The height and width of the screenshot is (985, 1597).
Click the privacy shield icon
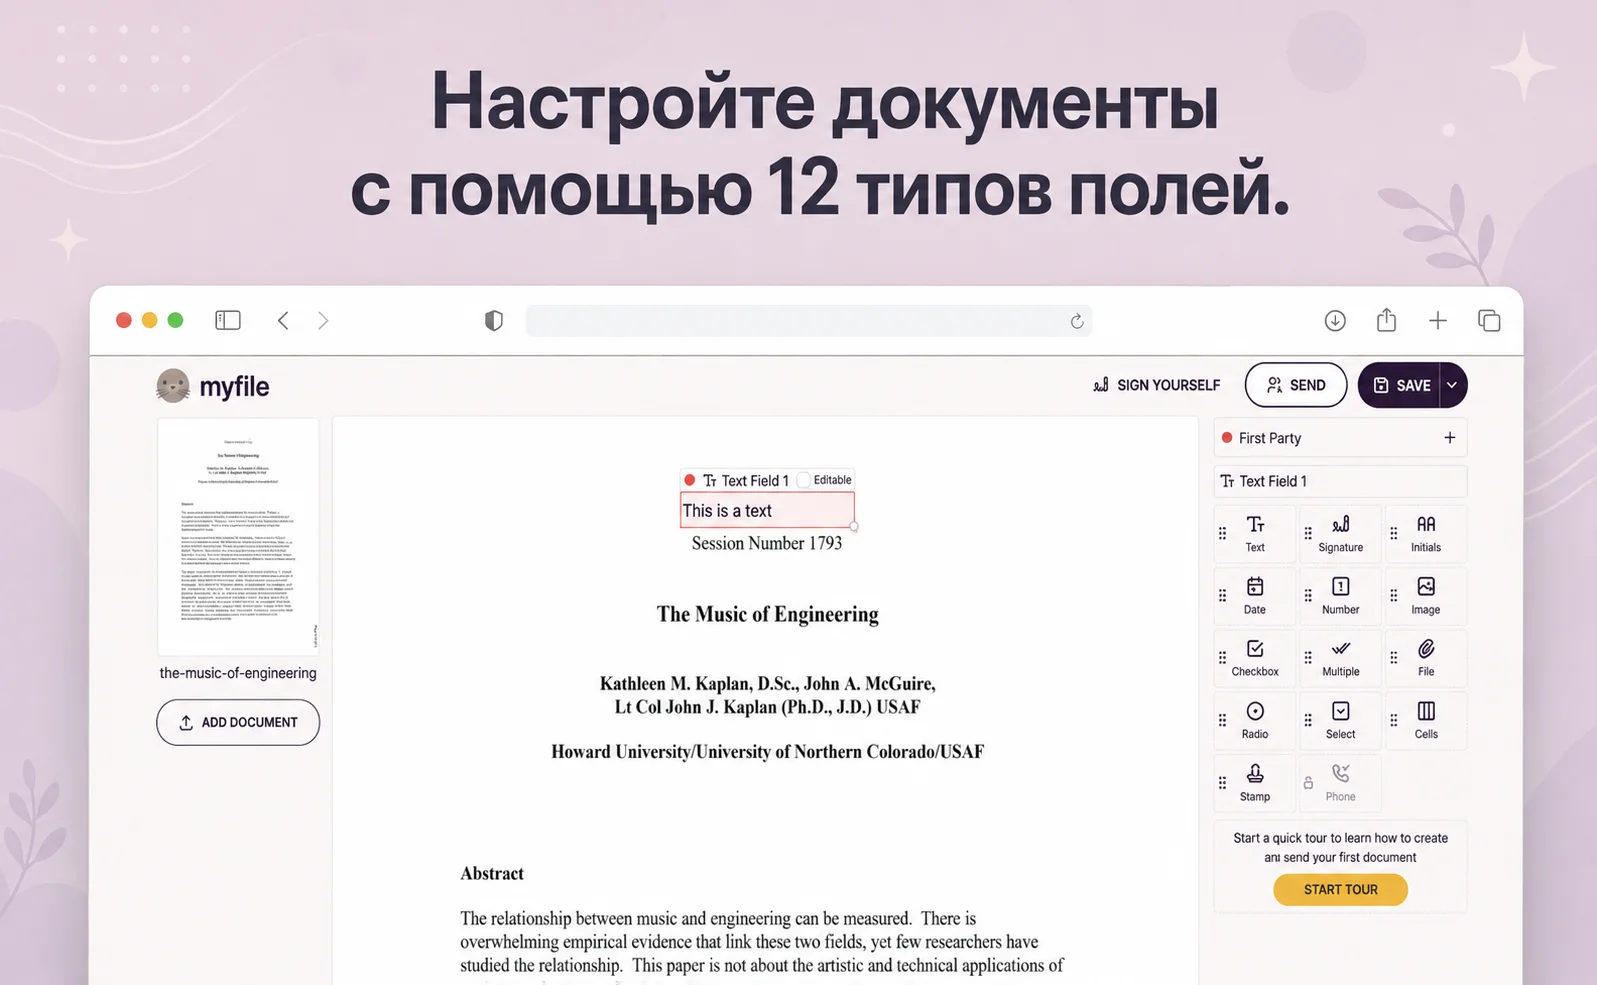494,320
